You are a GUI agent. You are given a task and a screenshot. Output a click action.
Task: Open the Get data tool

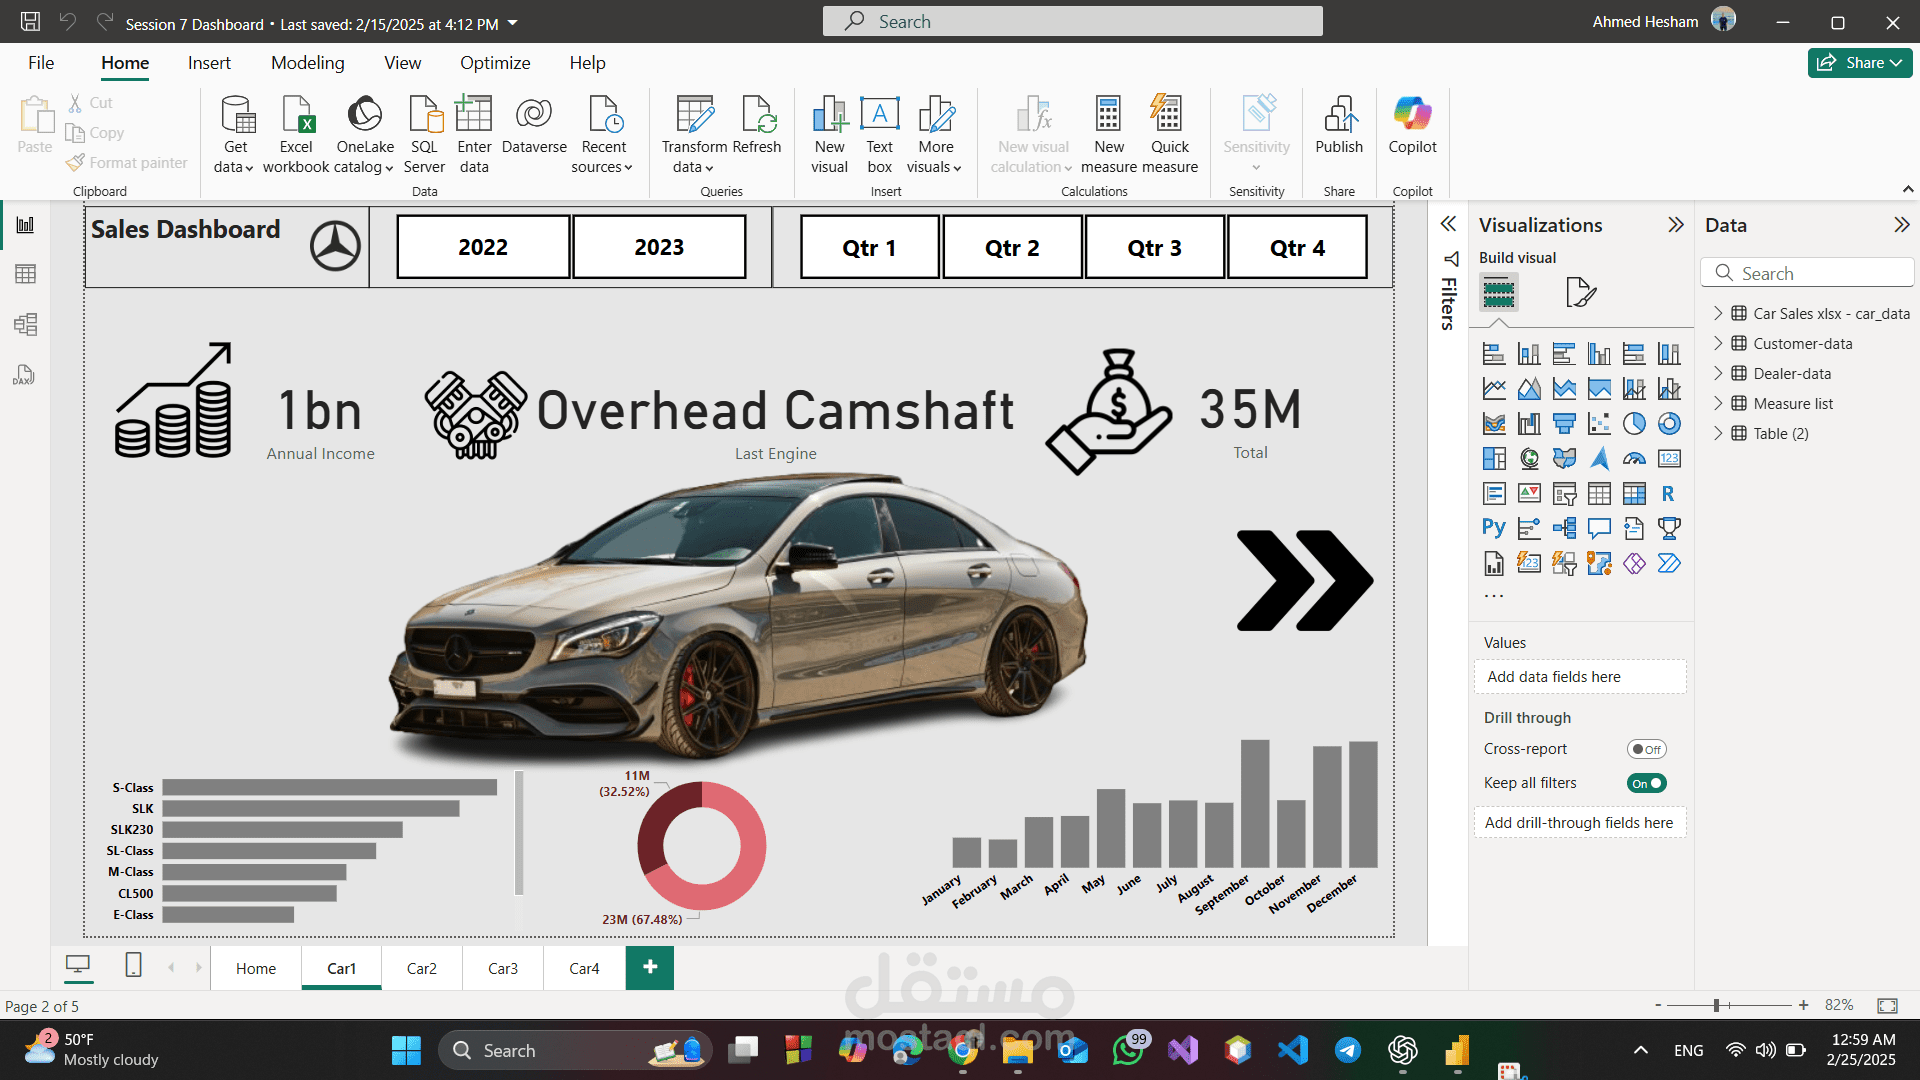(236, 135)
